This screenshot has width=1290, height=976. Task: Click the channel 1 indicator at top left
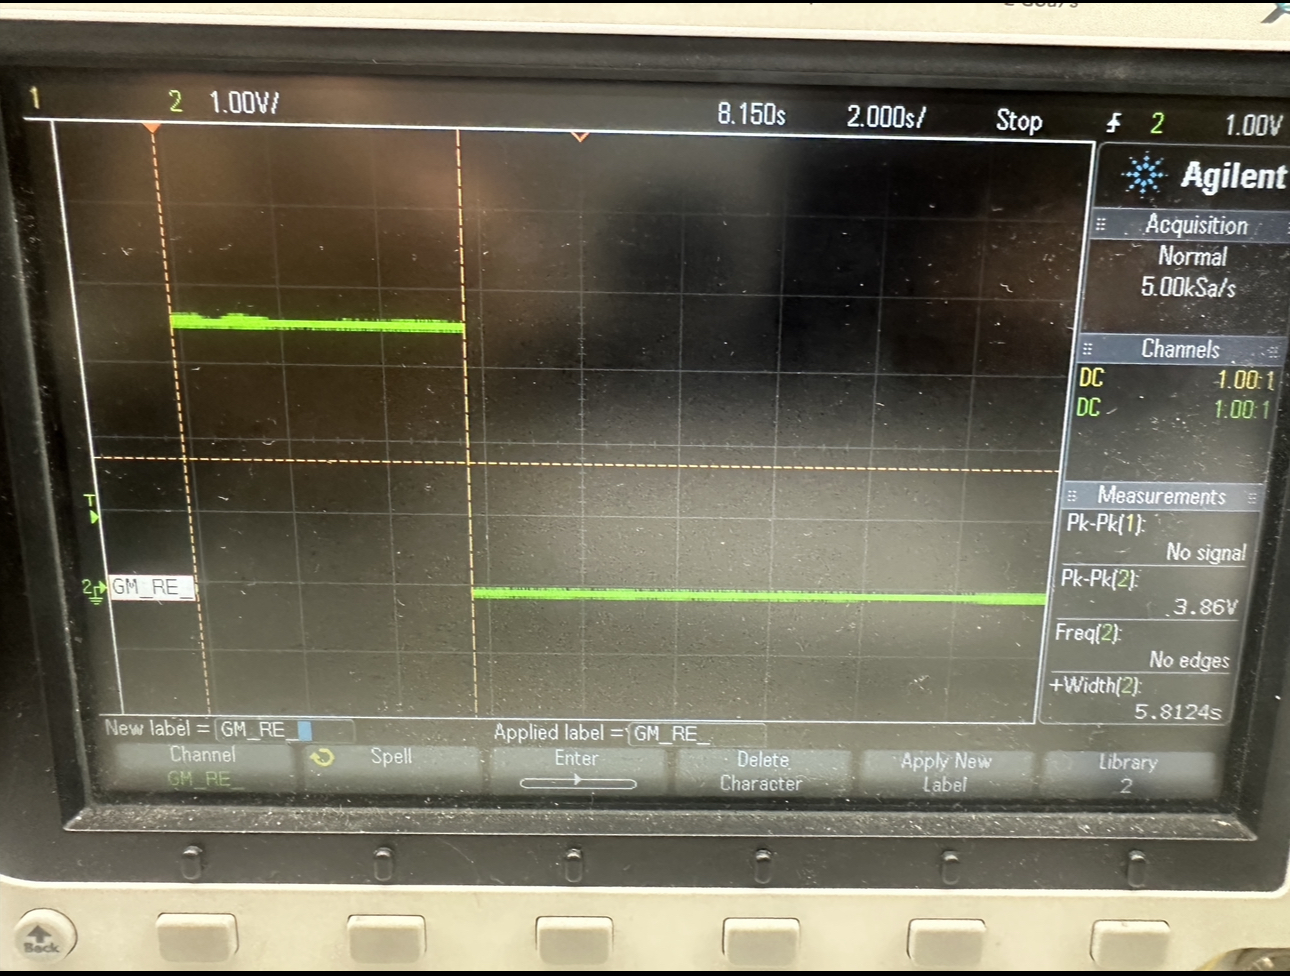[35, 98]
